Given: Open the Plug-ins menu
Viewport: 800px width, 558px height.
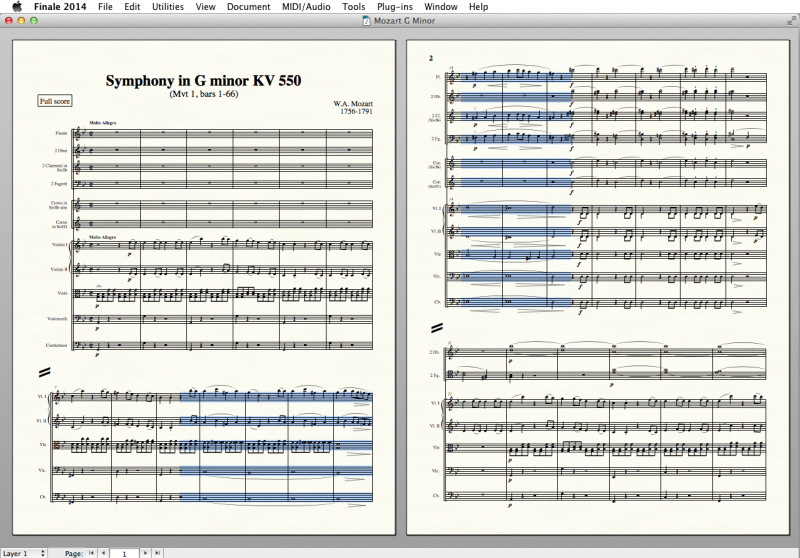Looking at the screenshot, I should [394, 7].
